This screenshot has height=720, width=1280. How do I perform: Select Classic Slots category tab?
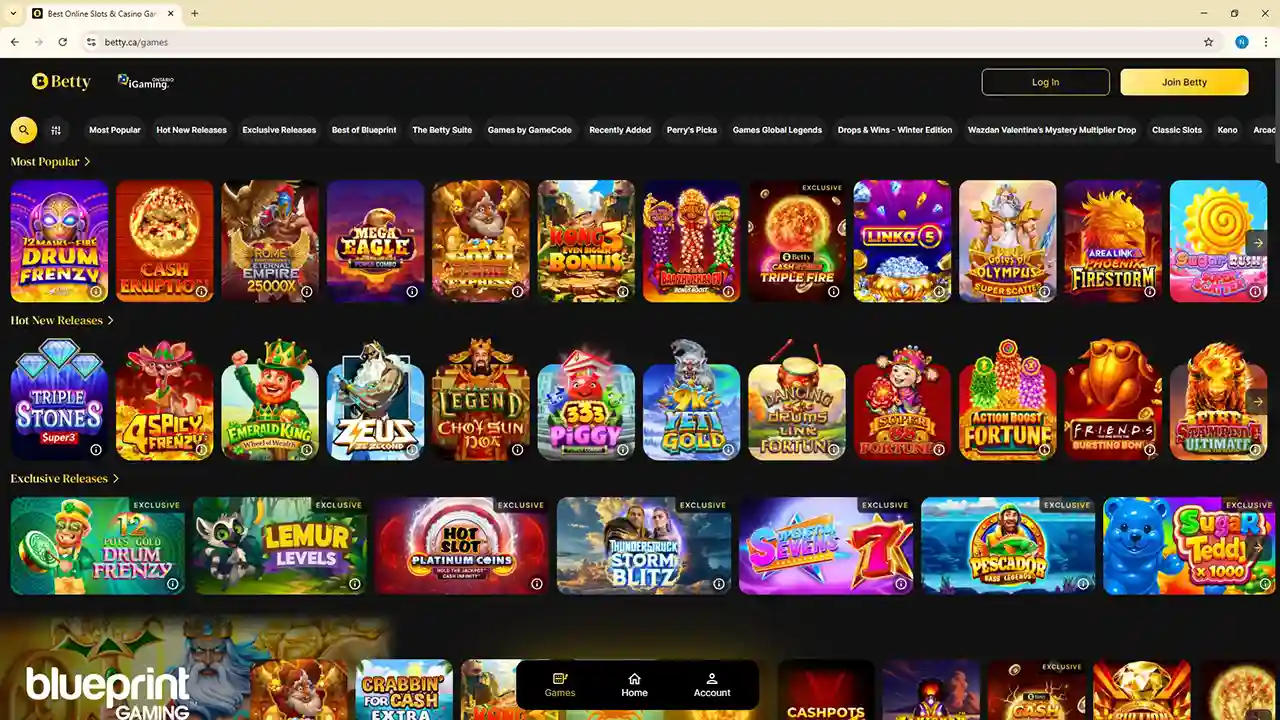(1177, 130)
